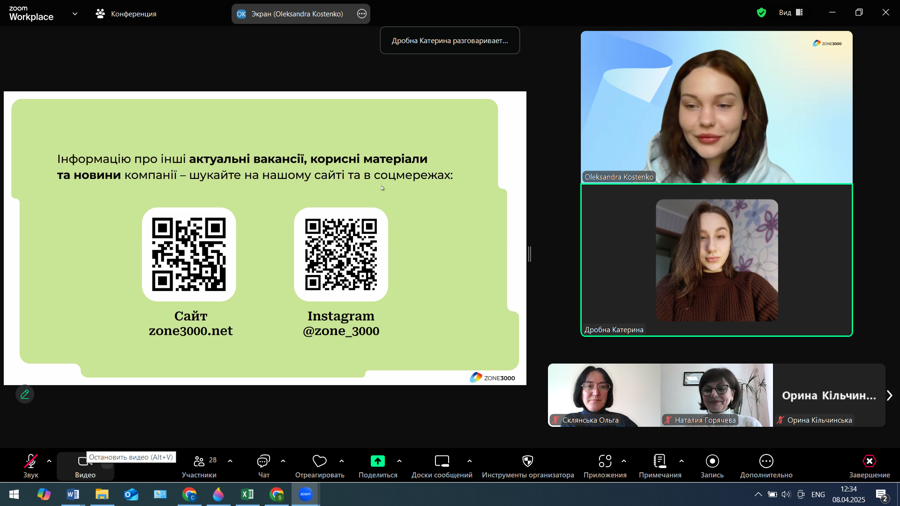The width and height of the screenshot is (900, 506).
Task: Show hidden system tray icons
Action: (758, 494)
